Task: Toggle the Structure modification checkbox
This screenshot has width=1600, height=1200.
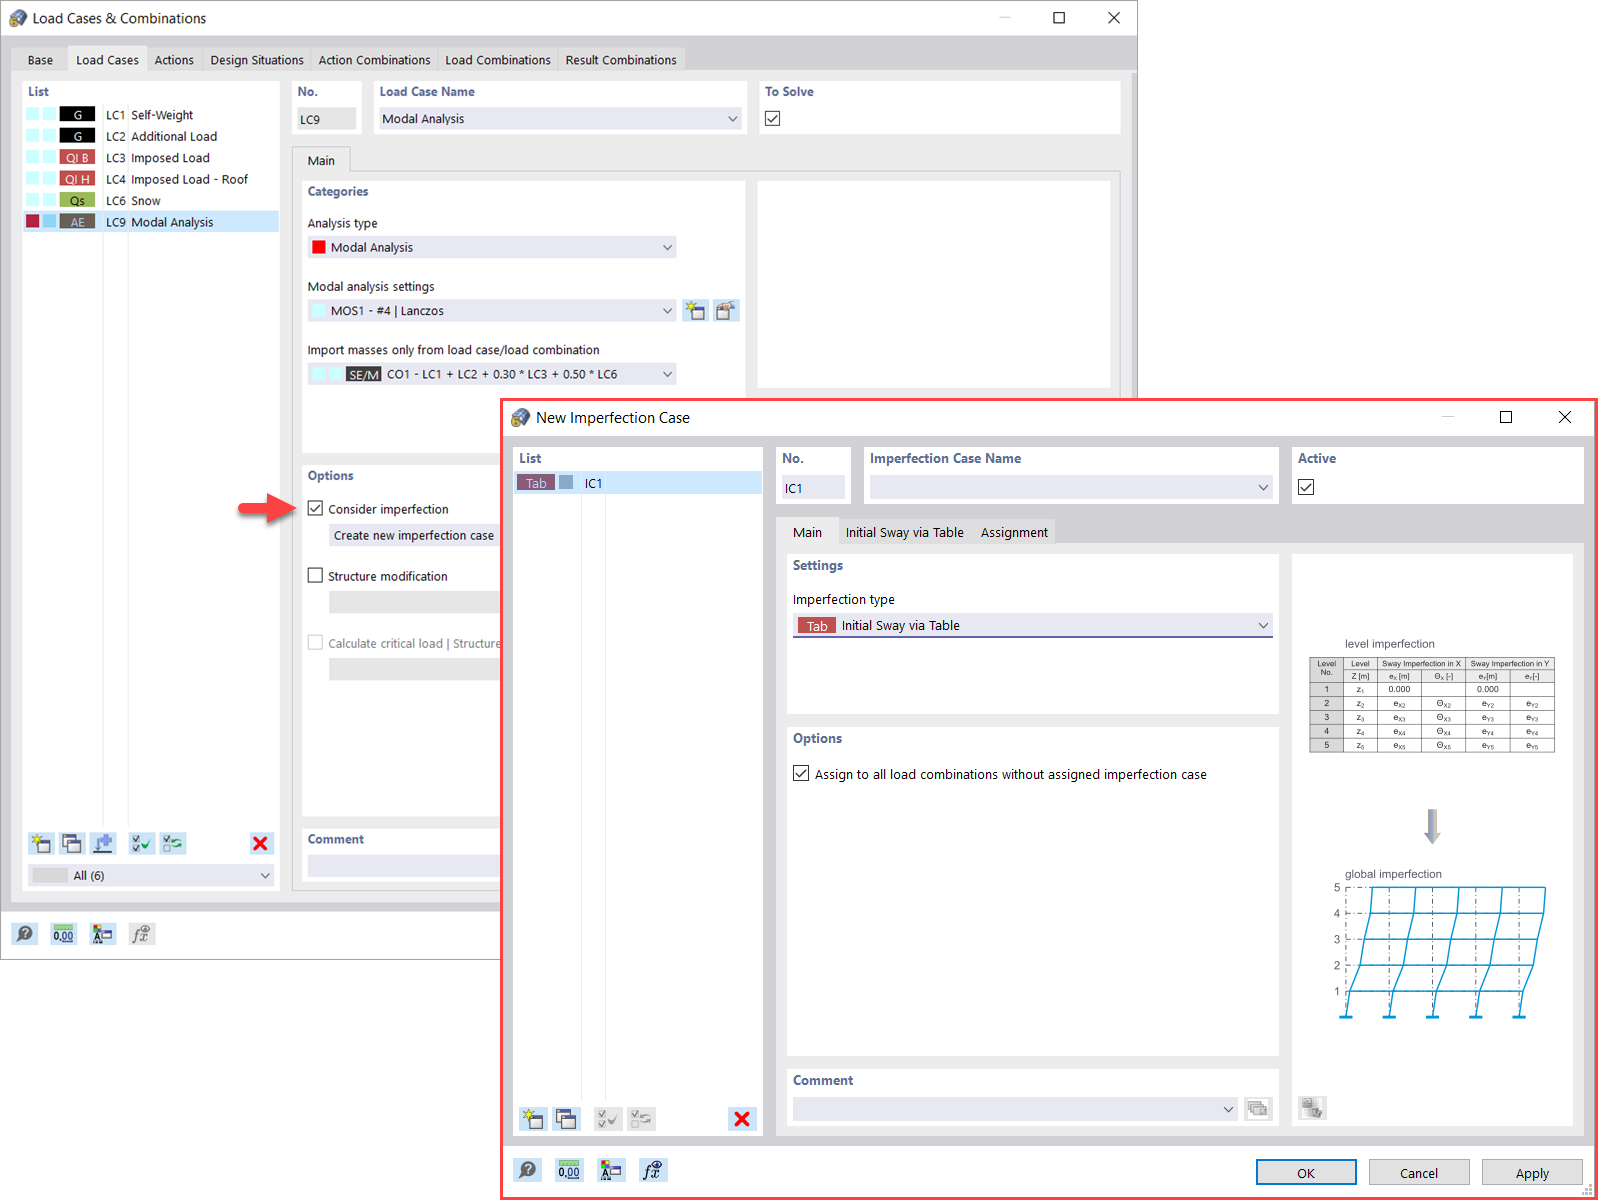Action: (x=316, y=575)
